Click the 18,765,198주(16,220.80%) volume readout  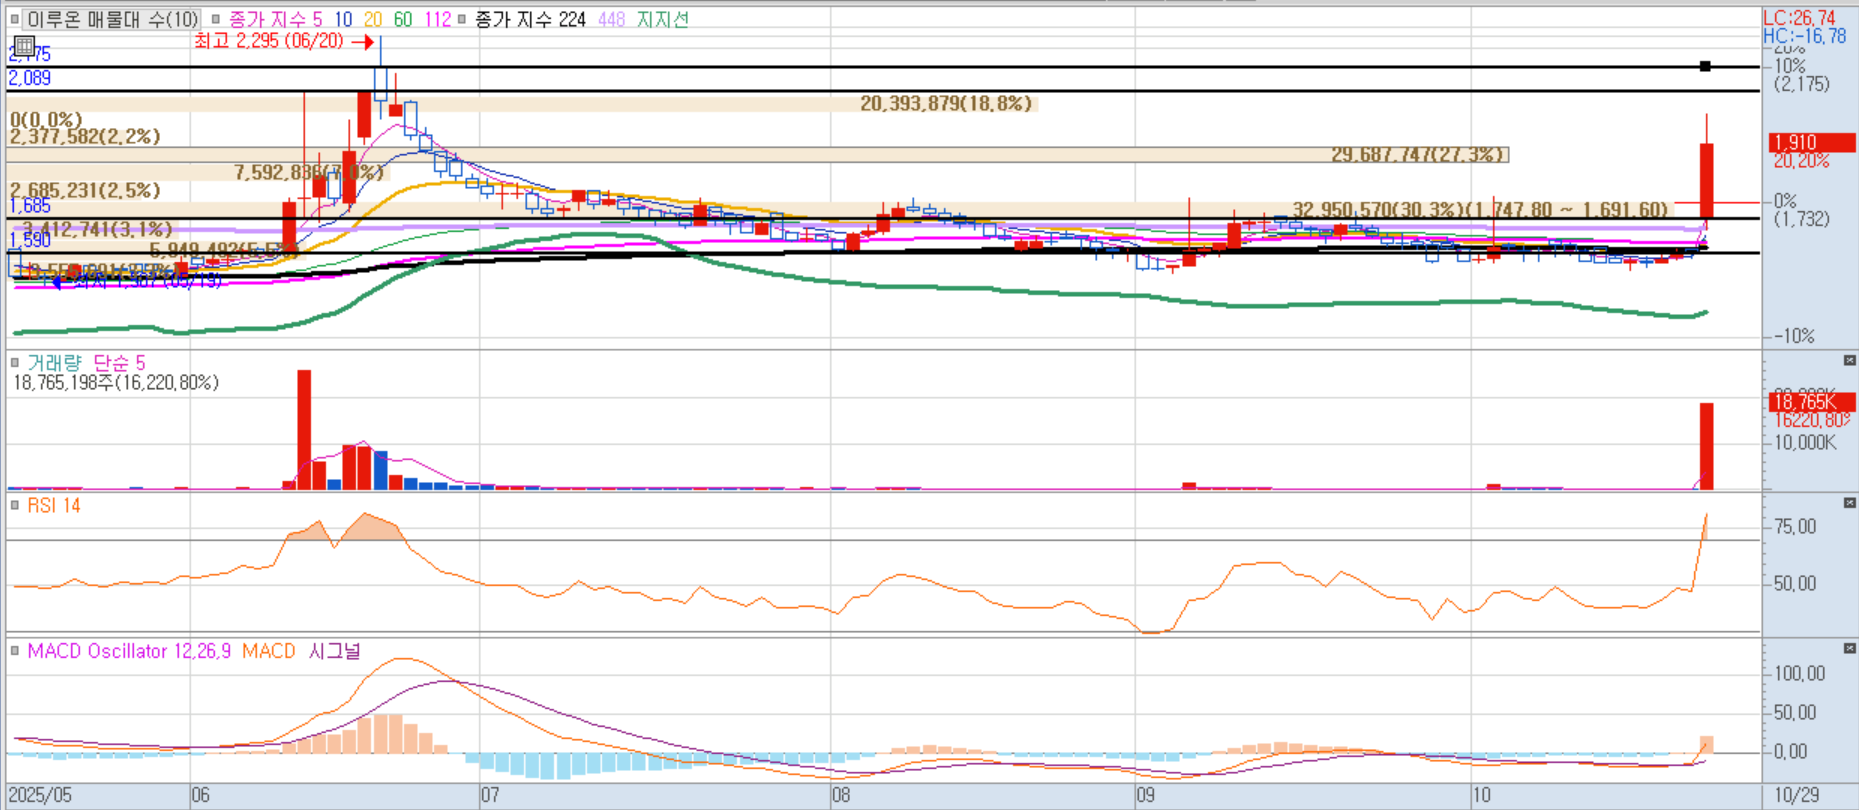(x=115, y=382)
